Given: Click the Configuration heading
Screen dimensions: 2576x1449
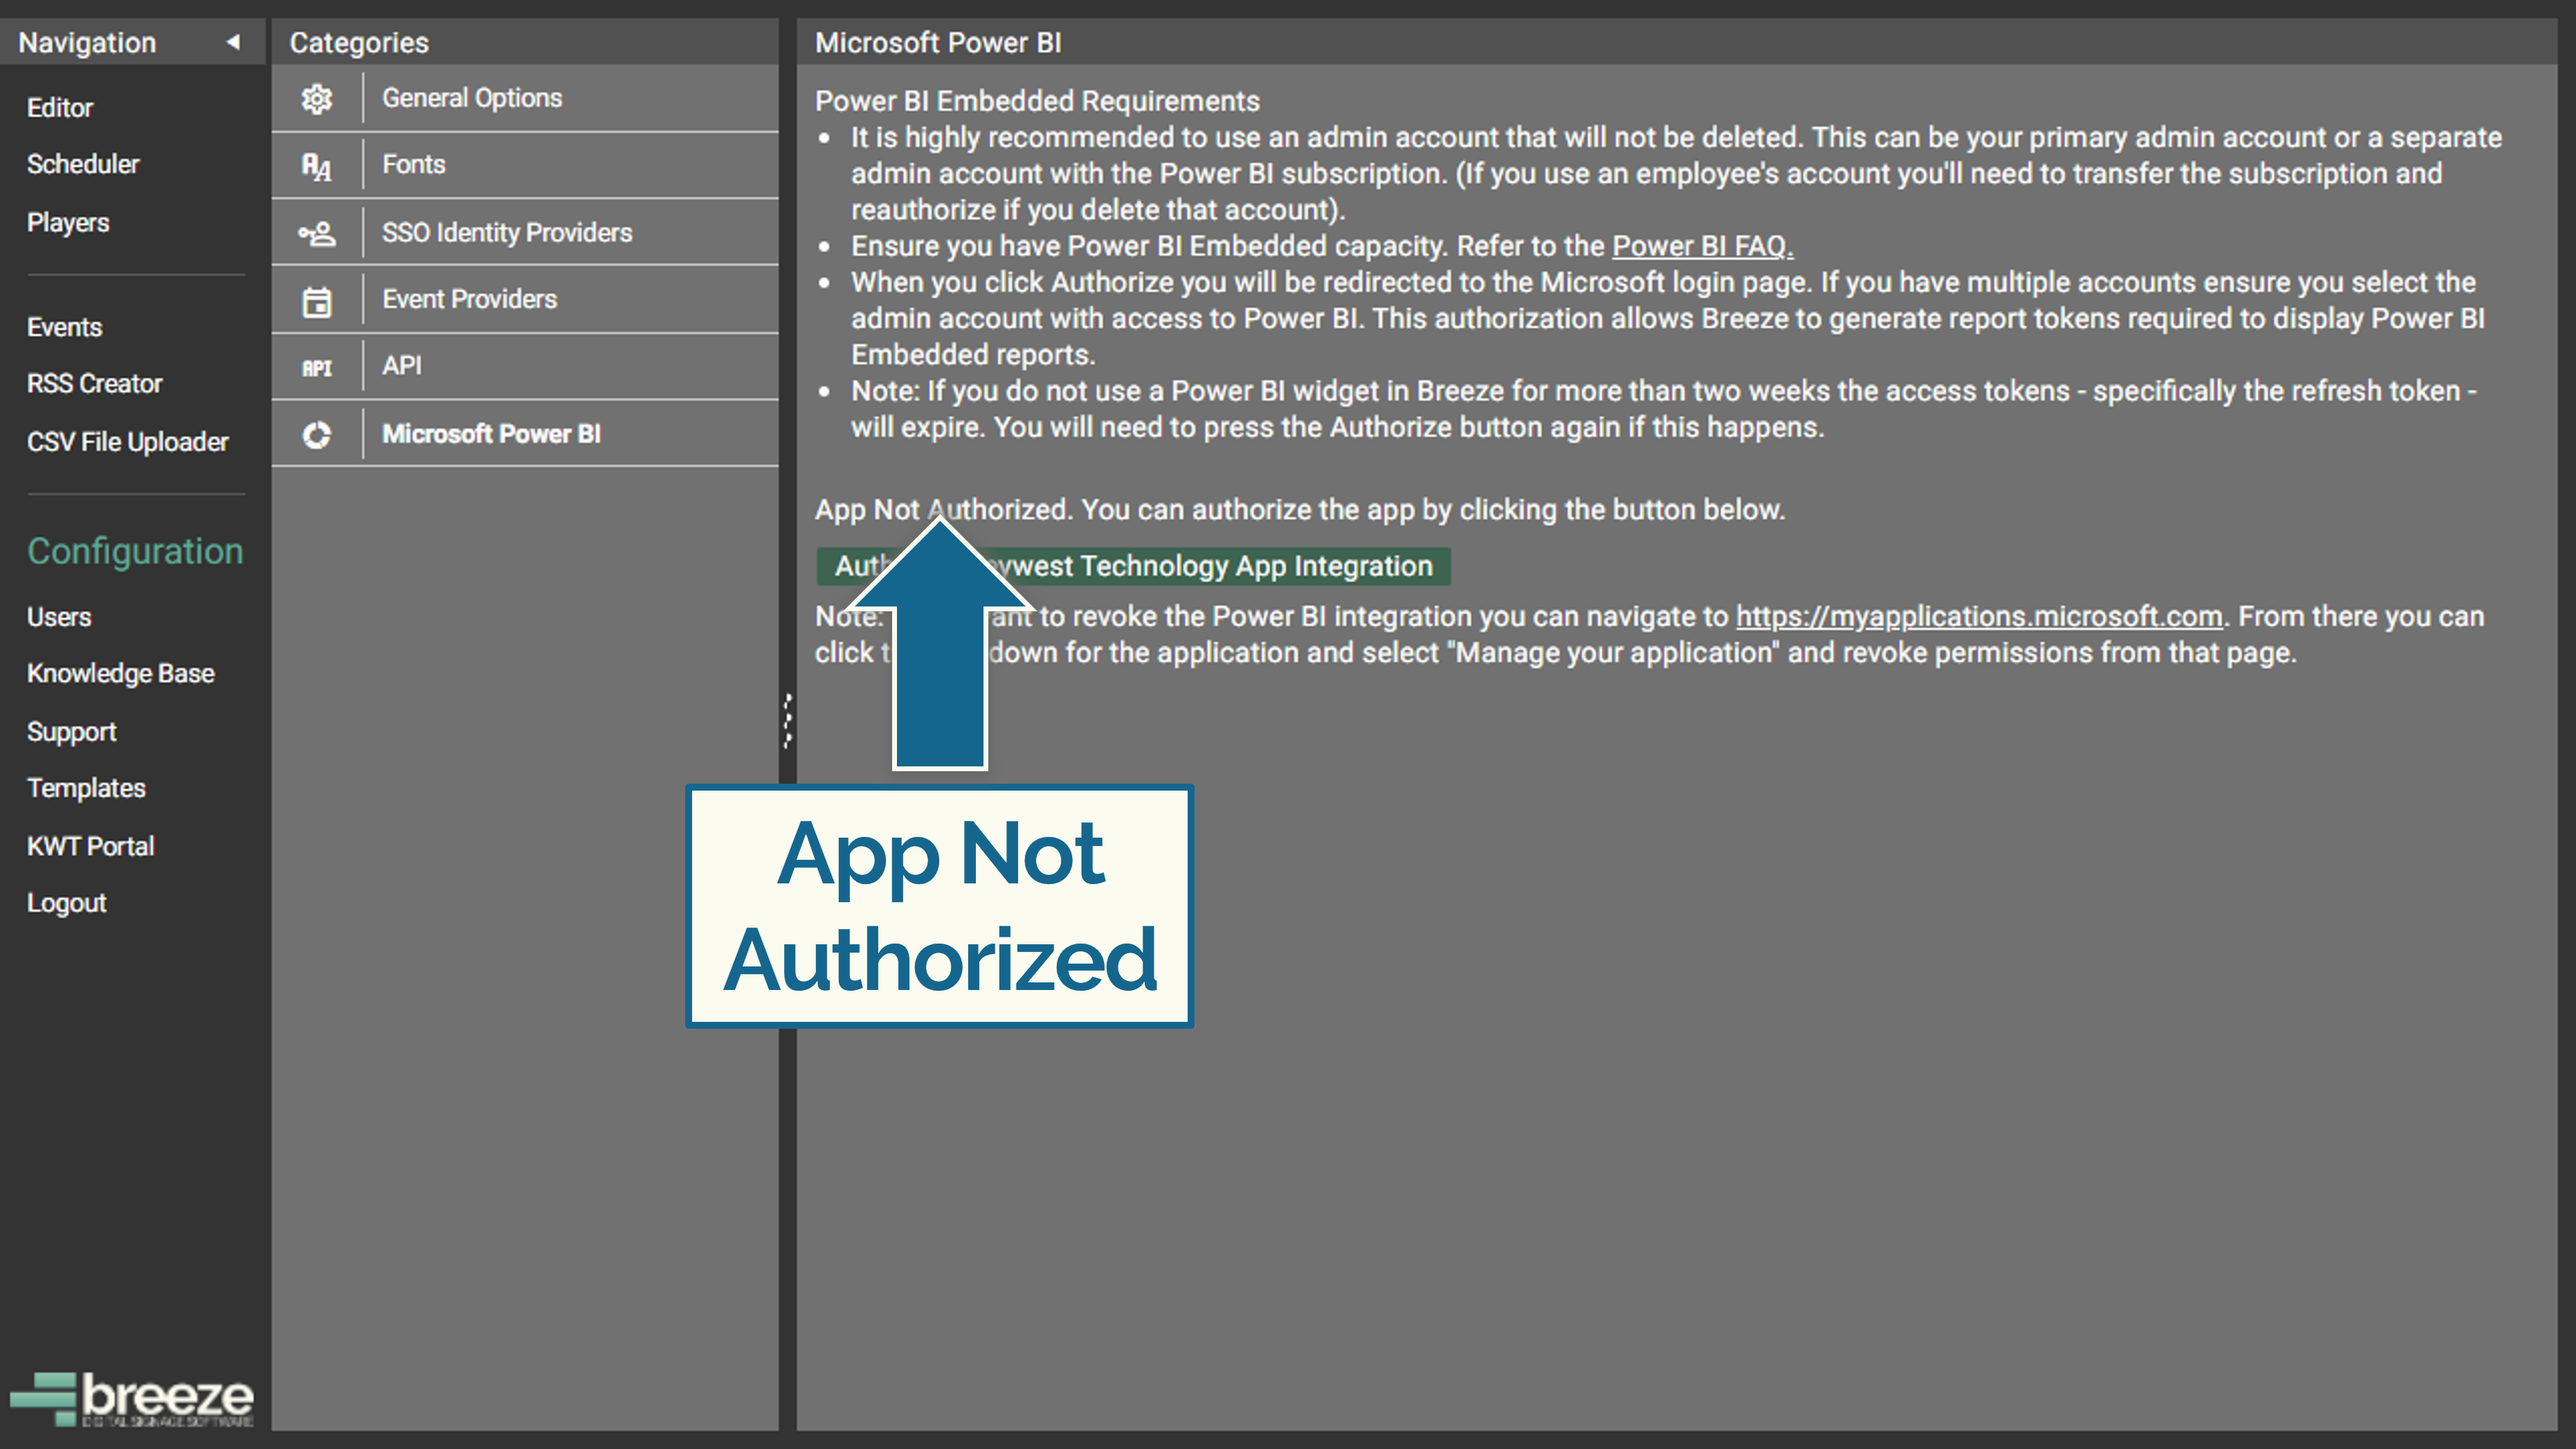Looking at the screenshot, I should click(x=135, y=551).
